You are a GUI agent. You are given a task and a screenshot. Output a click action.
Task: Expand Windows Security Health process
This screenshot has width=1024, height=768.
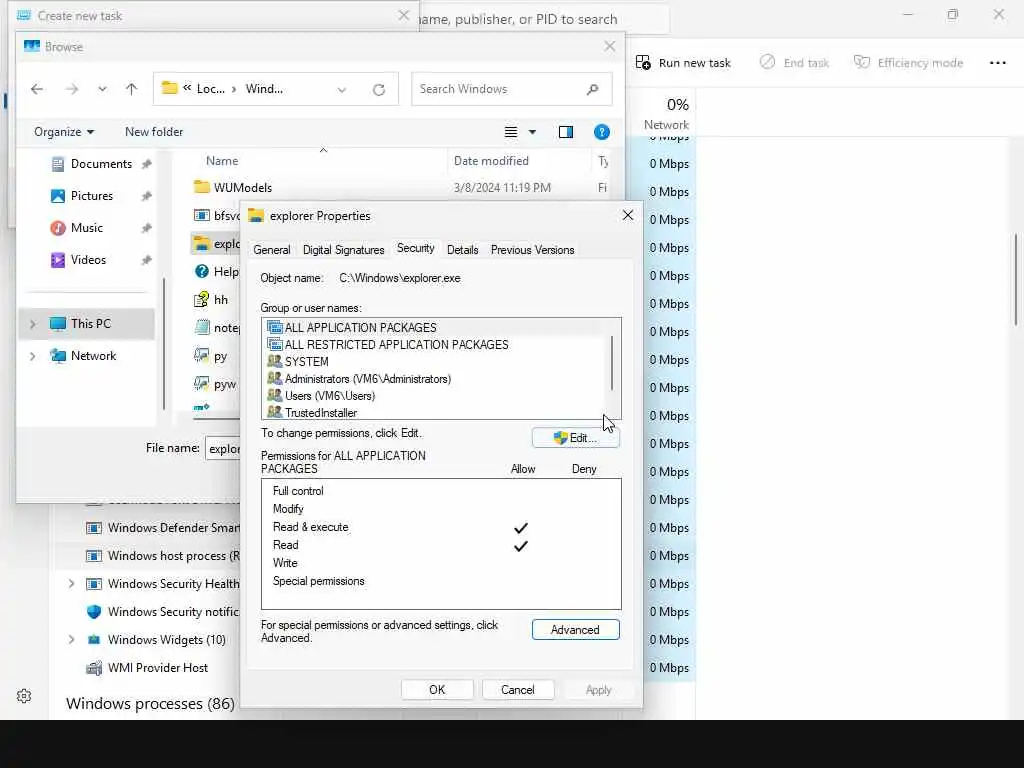coord(71,584)
